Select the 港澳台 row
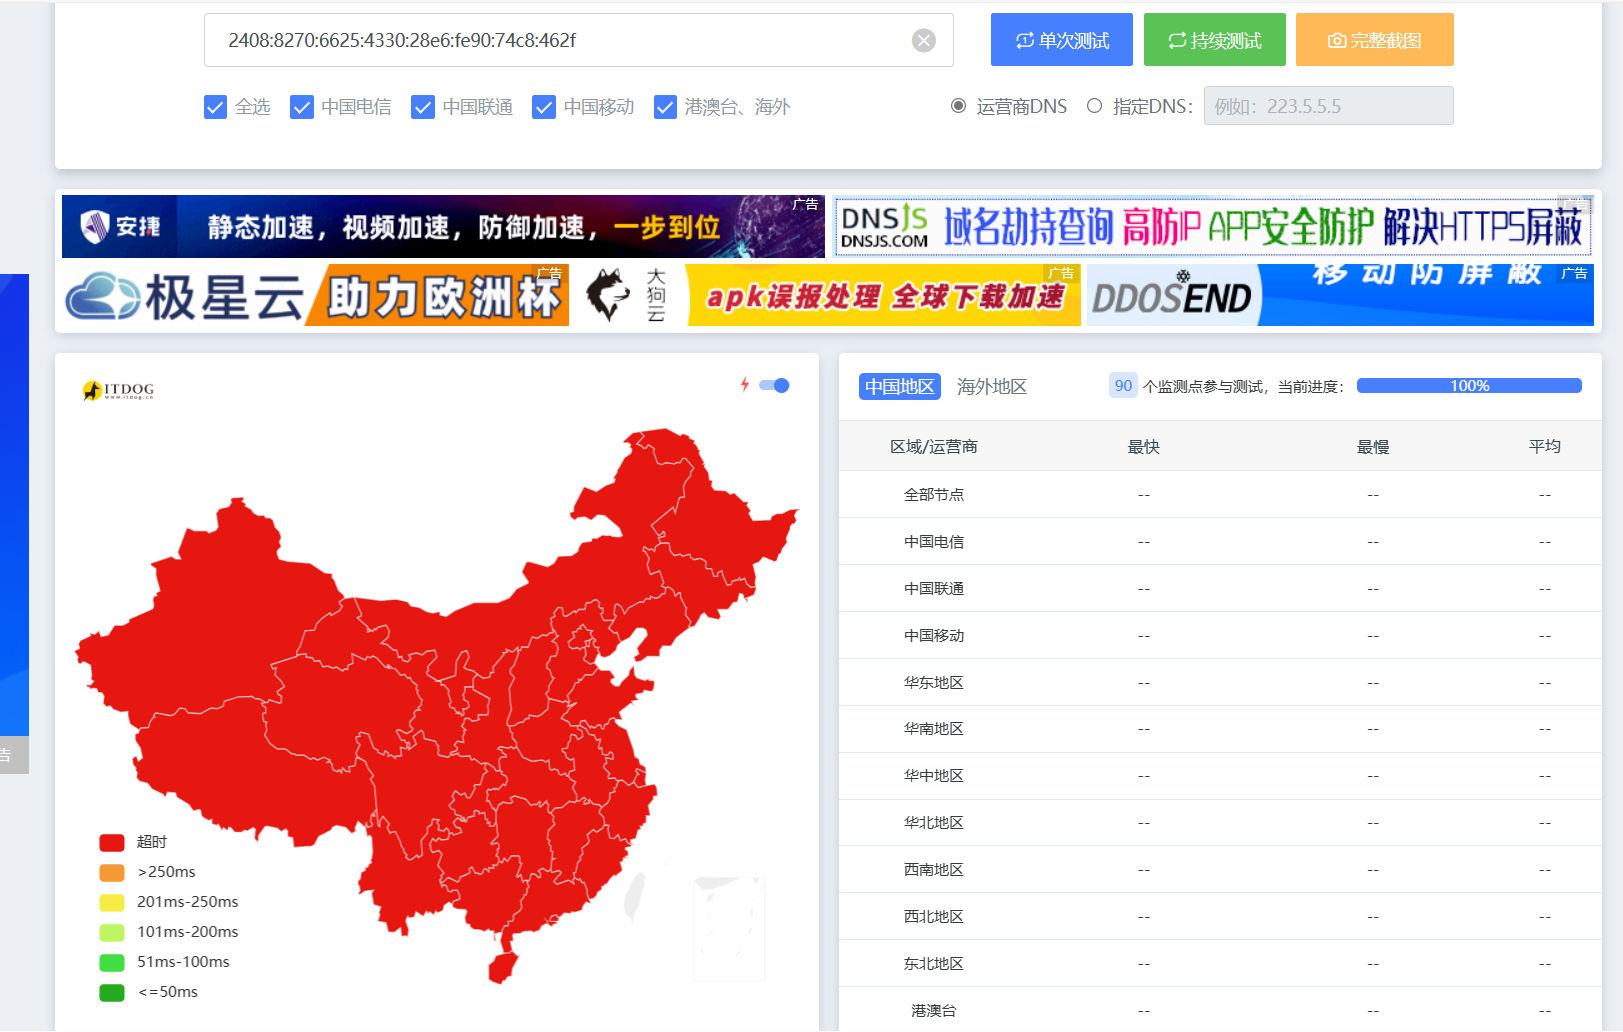This screenshot has height=1032, width=1623. [x=1220, y=1010]
